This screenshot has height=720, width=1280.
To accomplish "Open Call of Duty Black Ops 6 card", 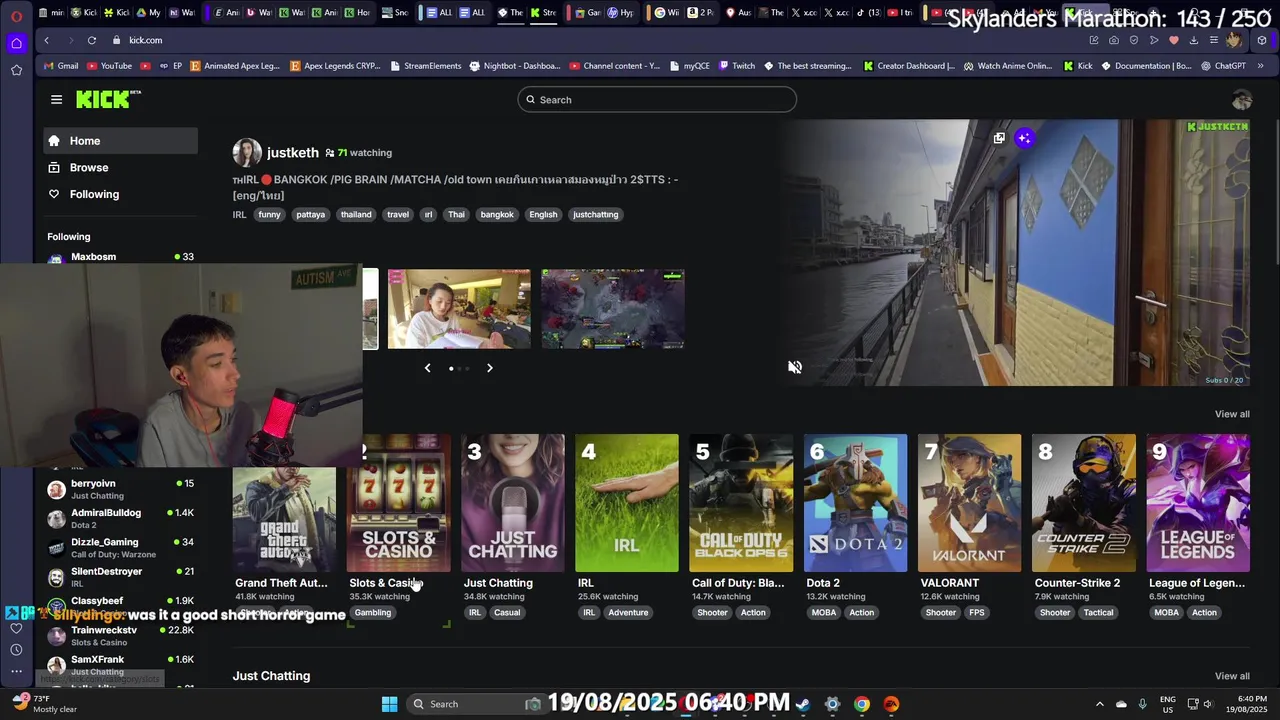I will coord(741,503).
